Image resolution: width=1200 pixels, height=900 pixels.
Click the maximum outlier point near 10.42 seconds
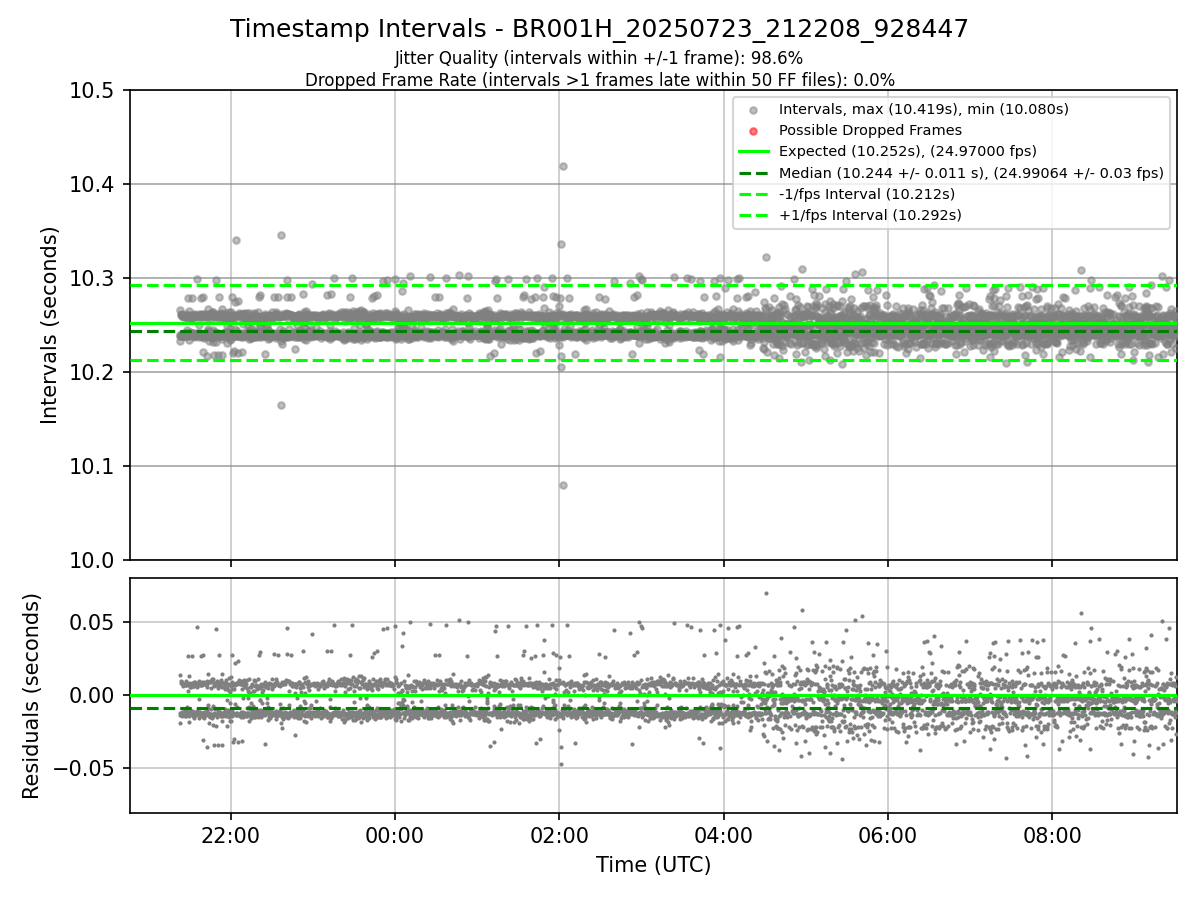tap(563, 166)
